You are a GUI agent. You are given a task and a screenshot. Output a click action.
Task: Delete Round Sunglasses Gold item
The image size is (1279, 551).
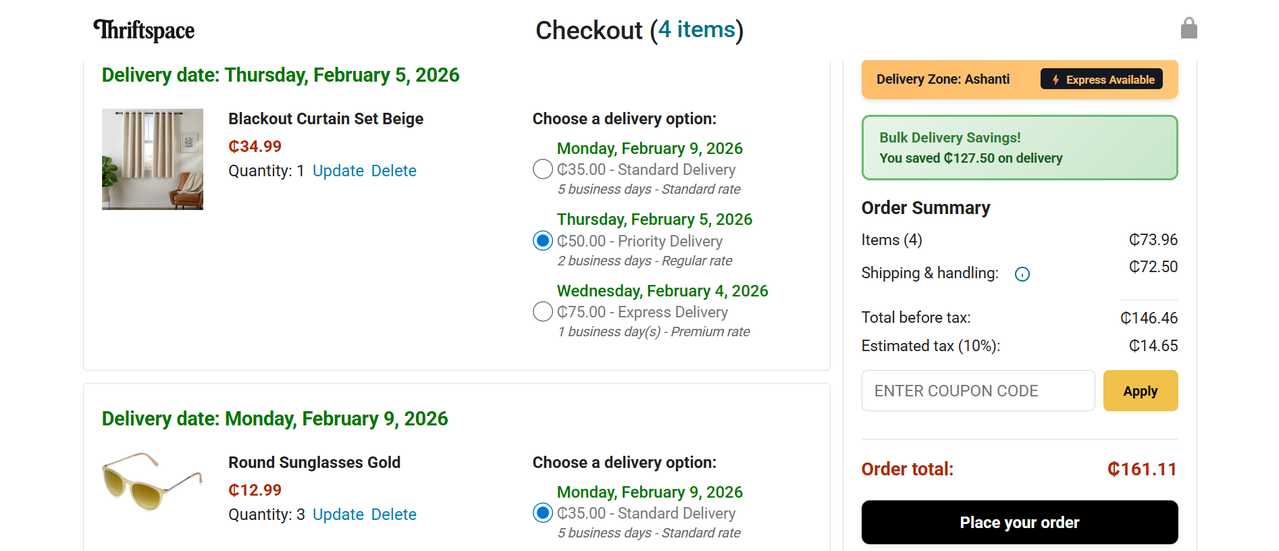point(393,514)
